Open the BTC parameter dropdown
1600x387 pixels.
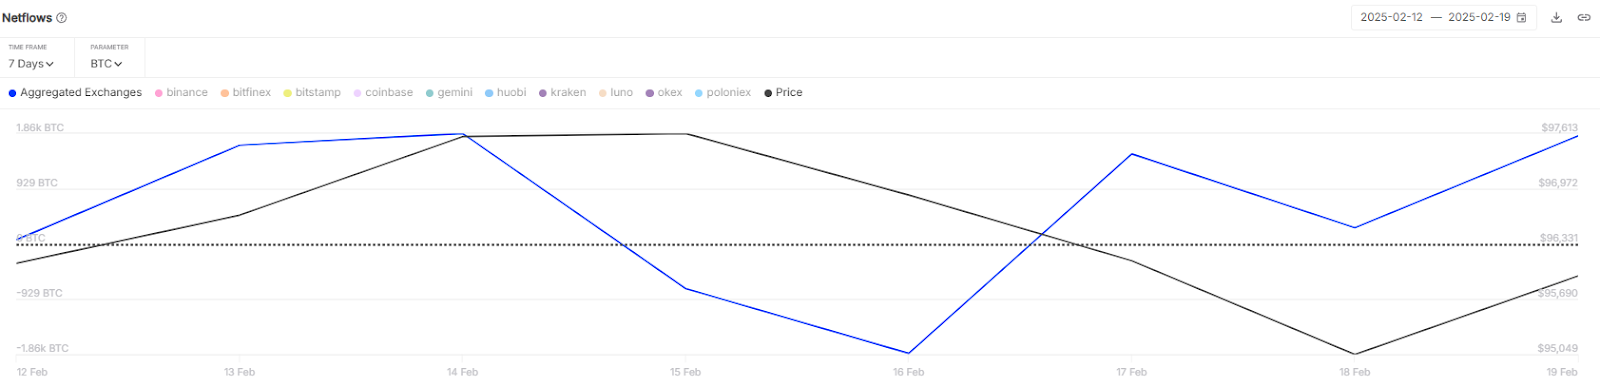[x=106, y=63]
